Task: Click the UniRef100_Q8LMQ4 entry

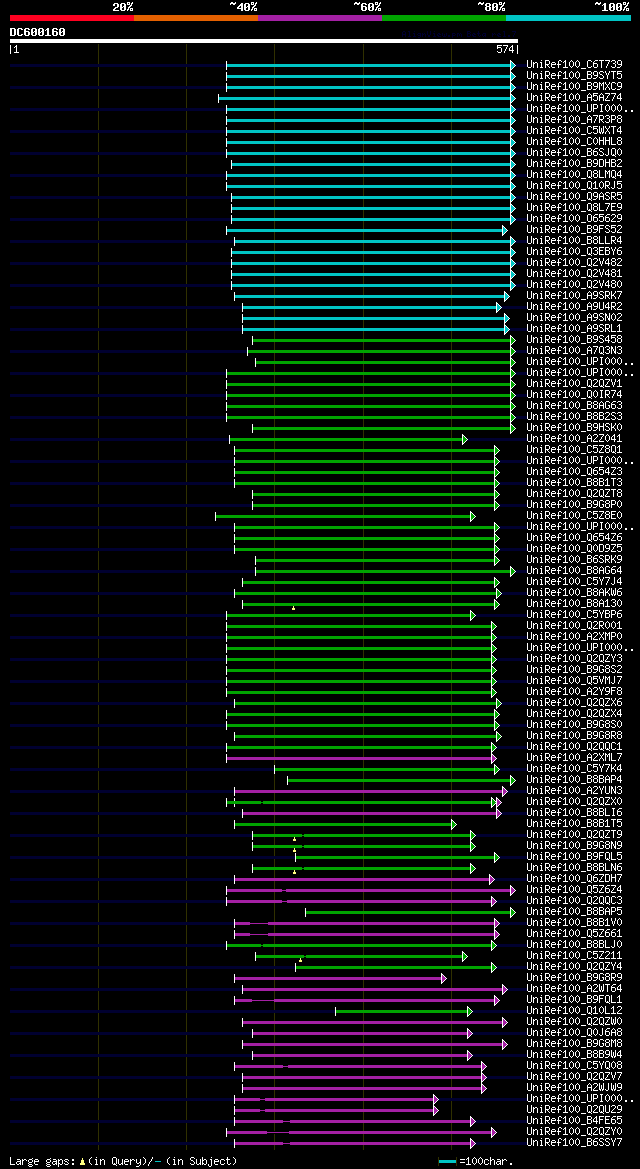Action: pos(574,174)
